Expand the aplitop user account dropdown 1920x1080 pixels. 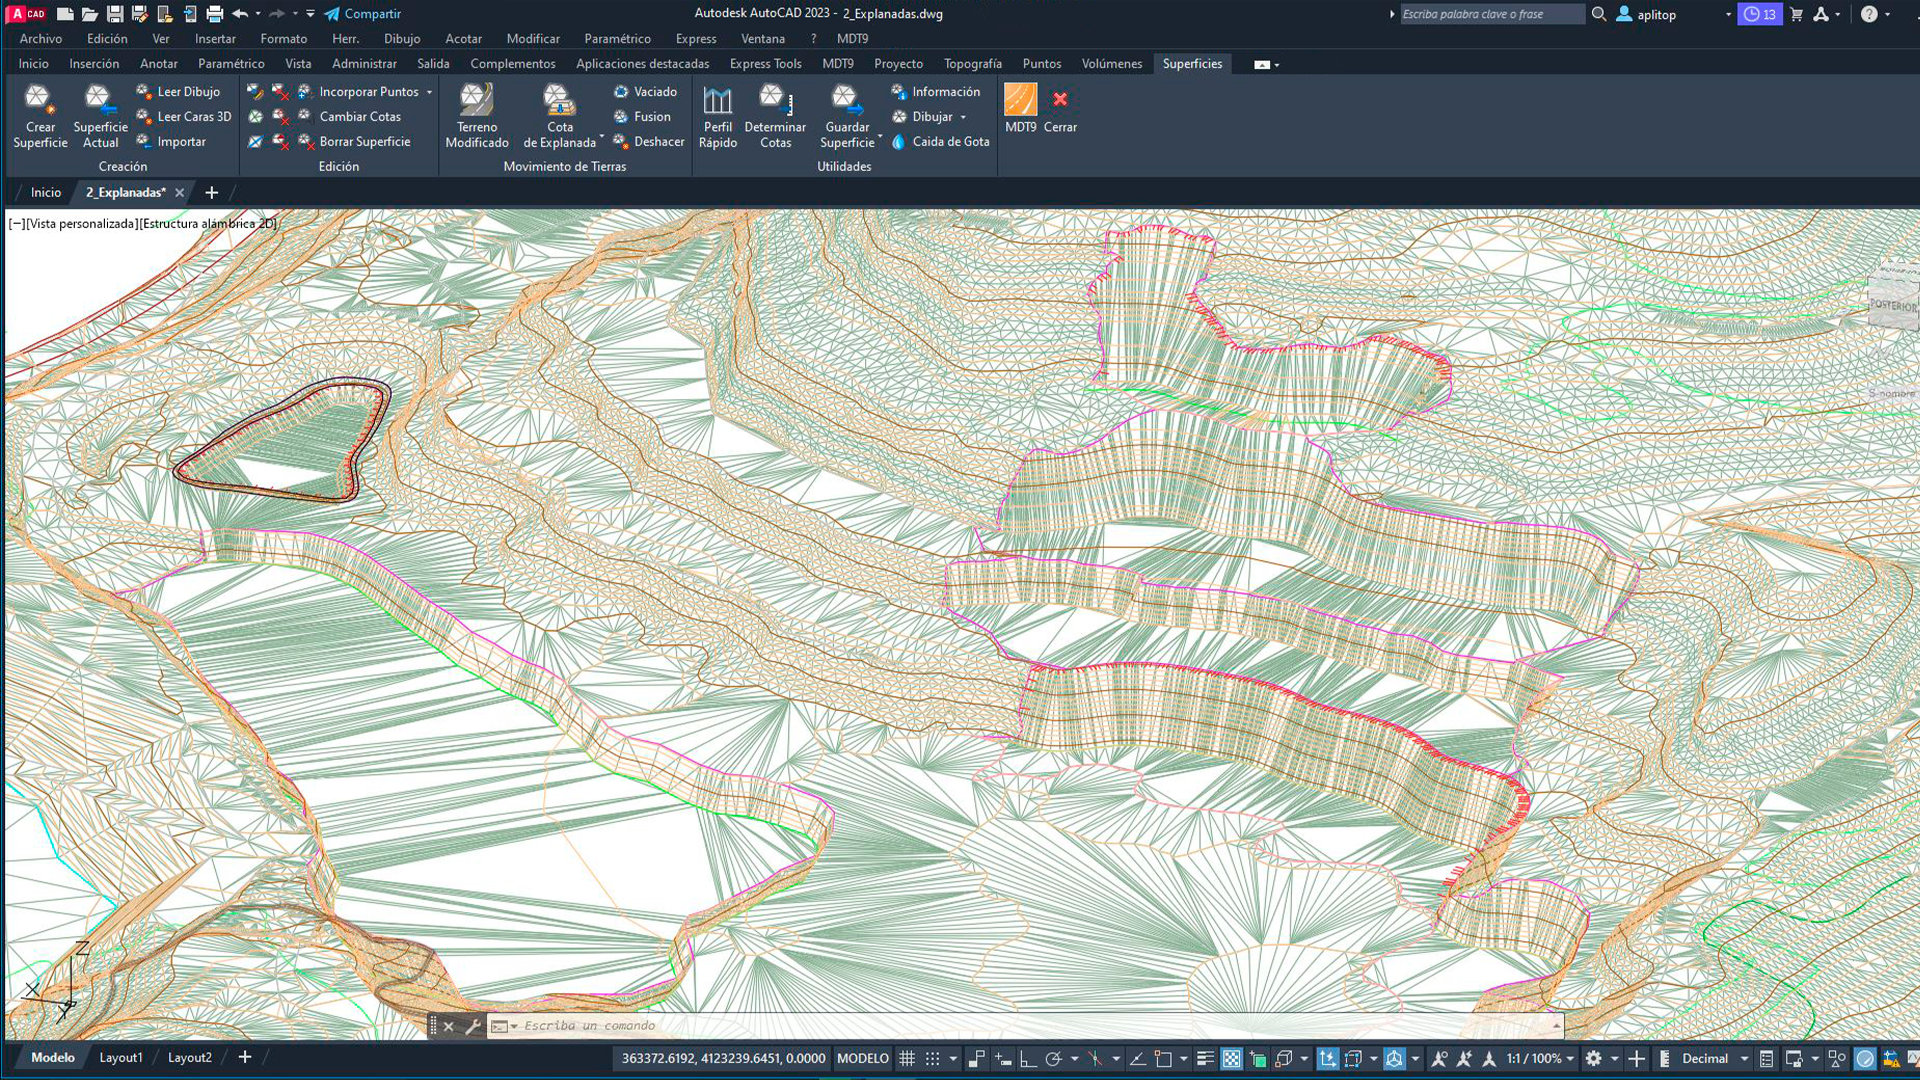point(1728,14)
